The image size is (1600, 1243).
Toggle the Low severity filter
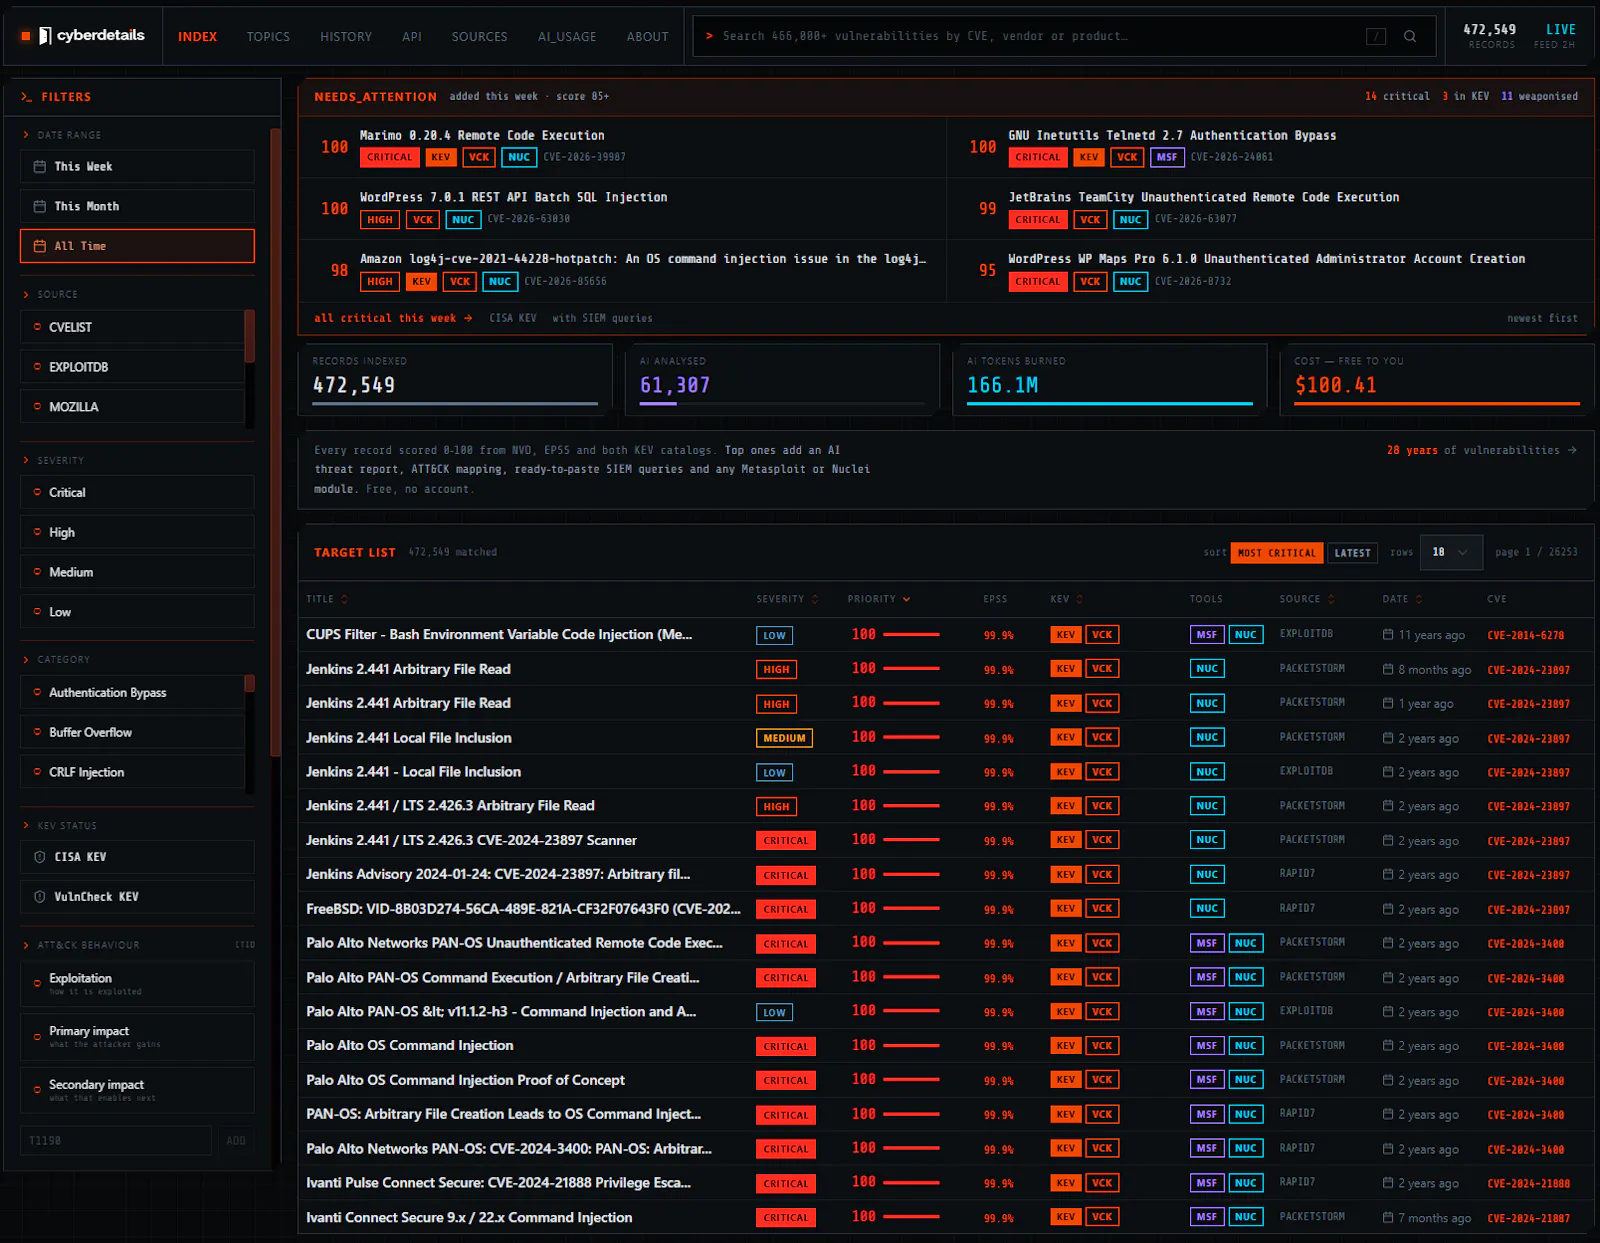137,612
